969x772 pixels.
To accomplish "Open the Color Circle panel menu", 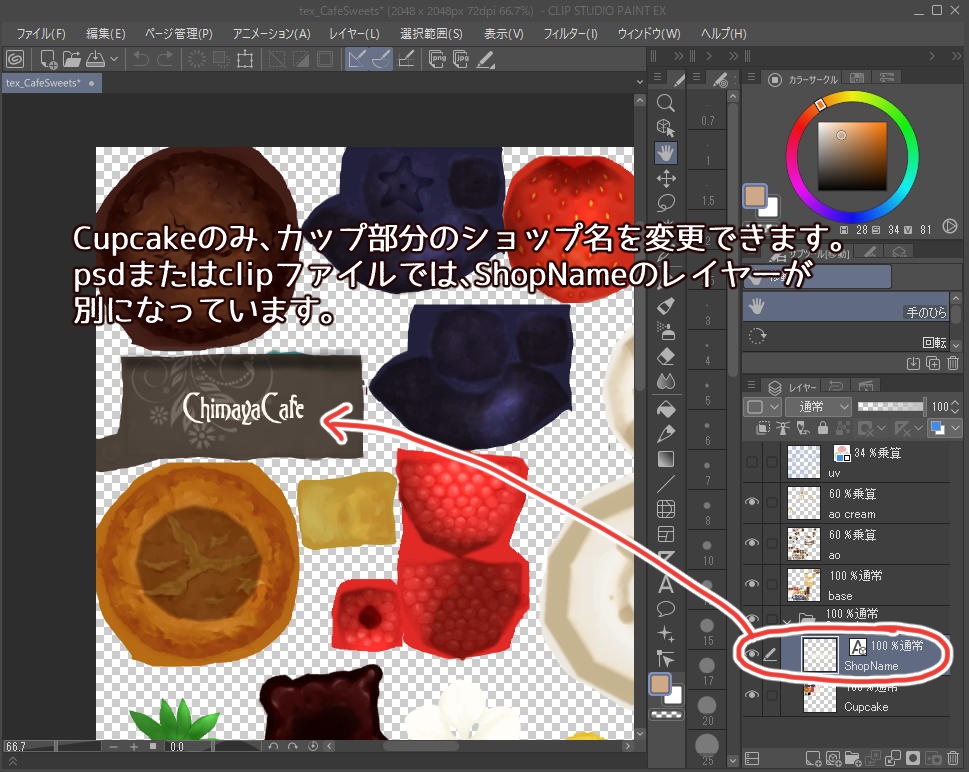I will (x=751, y=77).
